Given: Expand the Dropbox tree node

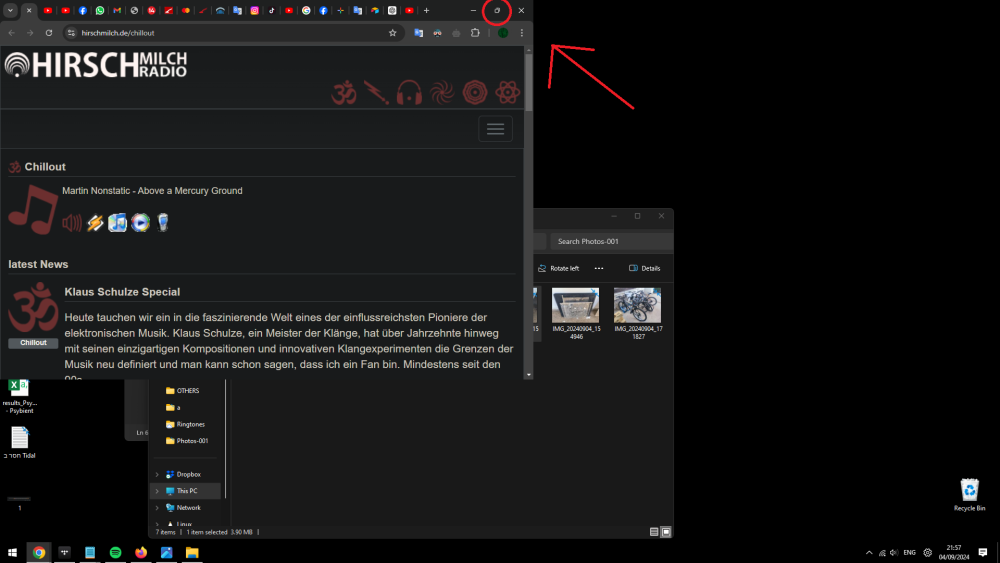Looking at the screenshot, I should [157, 475].
